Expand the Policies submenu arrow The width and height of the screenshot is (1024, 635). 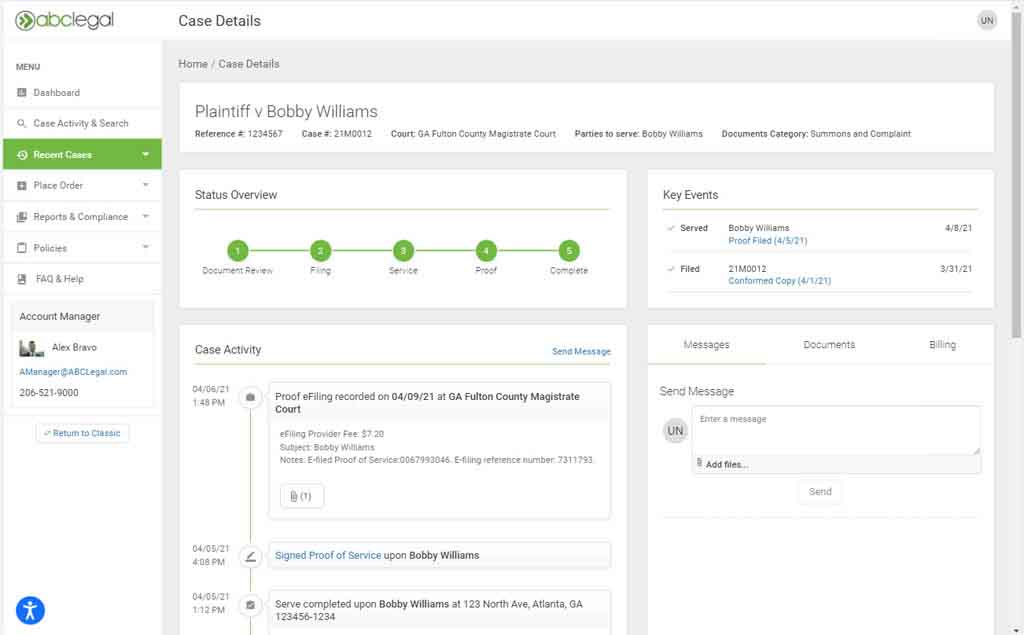coord(146,247)
